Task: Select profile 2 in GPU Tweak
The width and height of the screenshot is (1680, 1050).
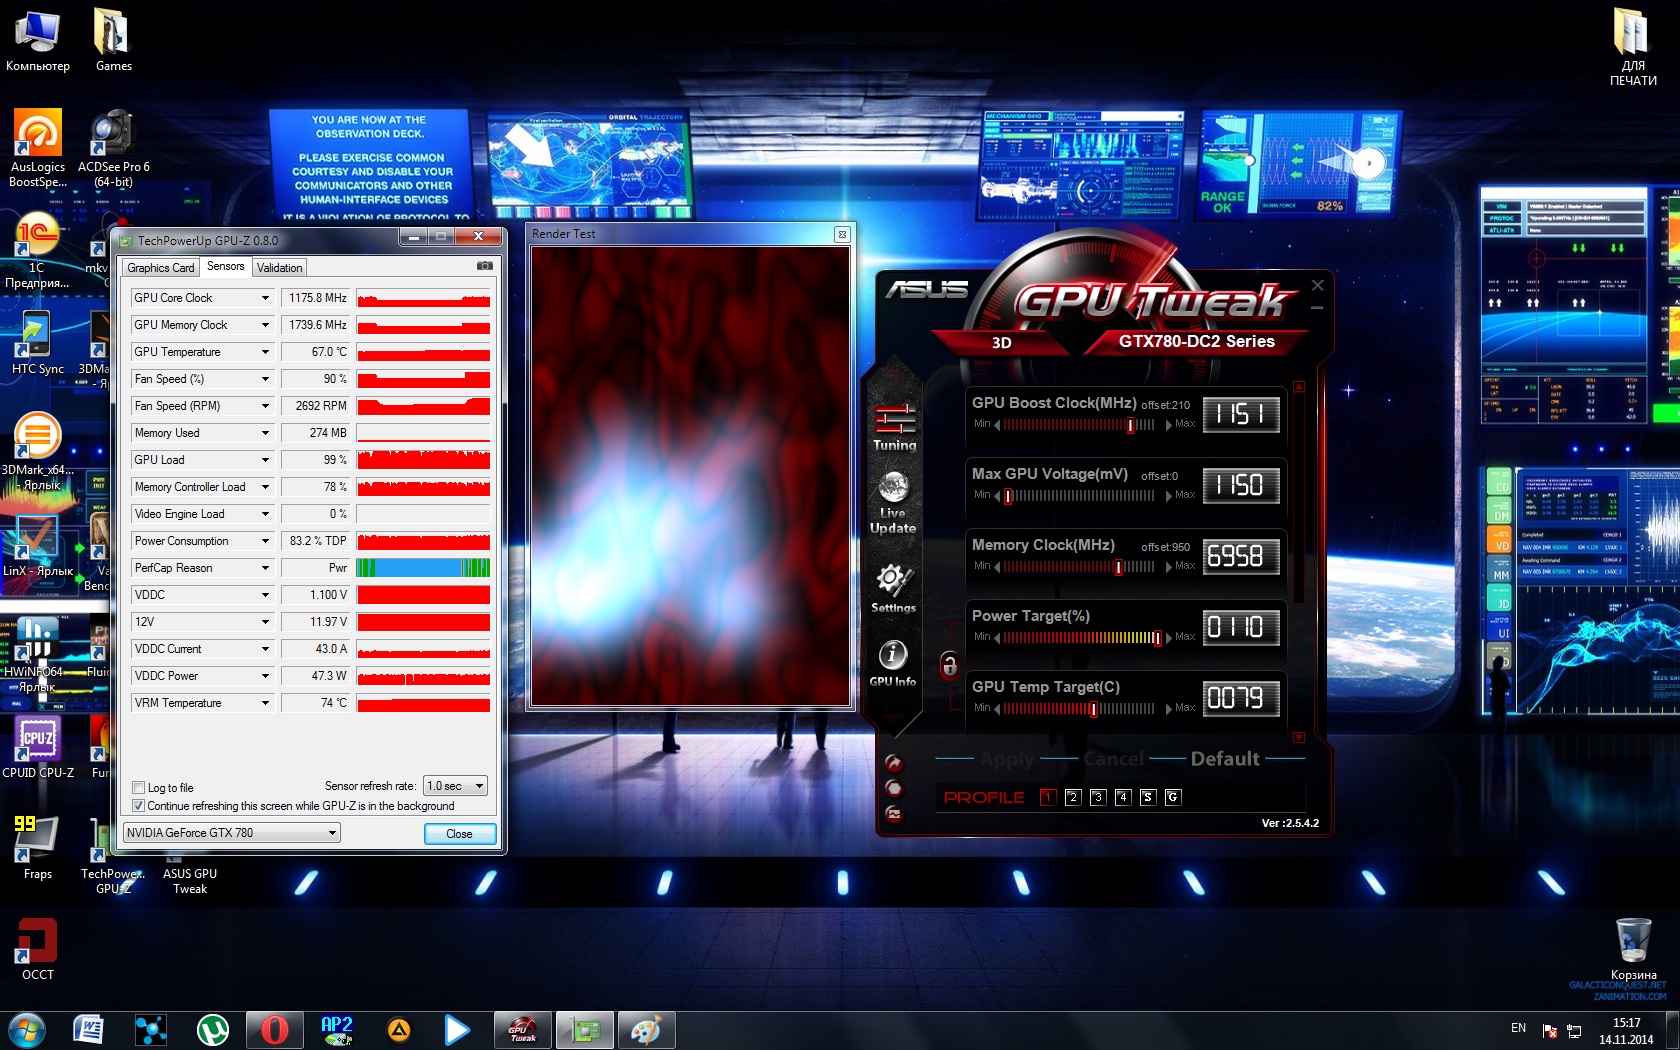Action: [x=1073, y=797]
